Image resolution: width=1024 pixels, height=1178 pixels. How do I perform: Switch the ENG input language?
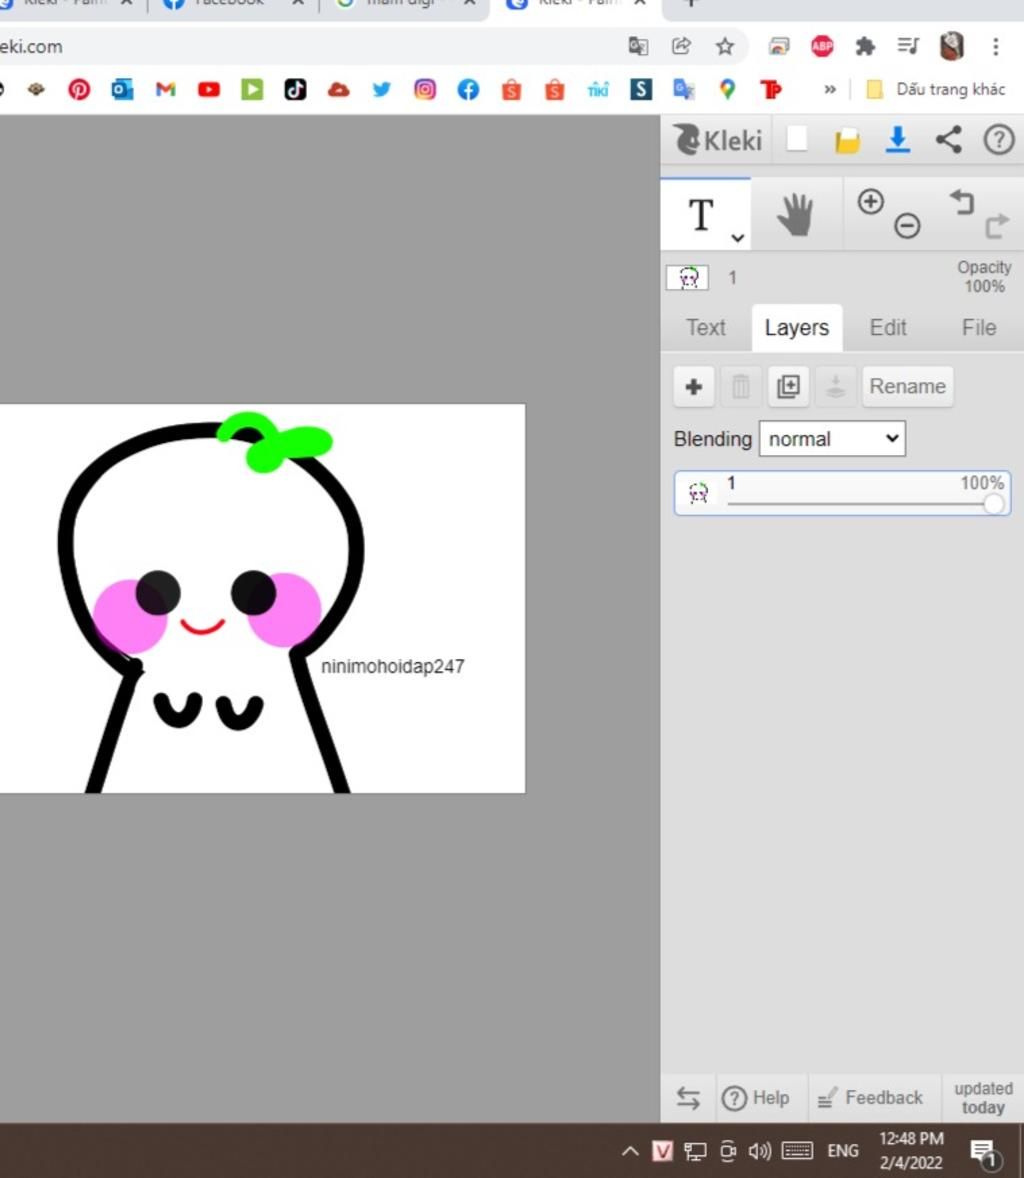pos(843,1151)
